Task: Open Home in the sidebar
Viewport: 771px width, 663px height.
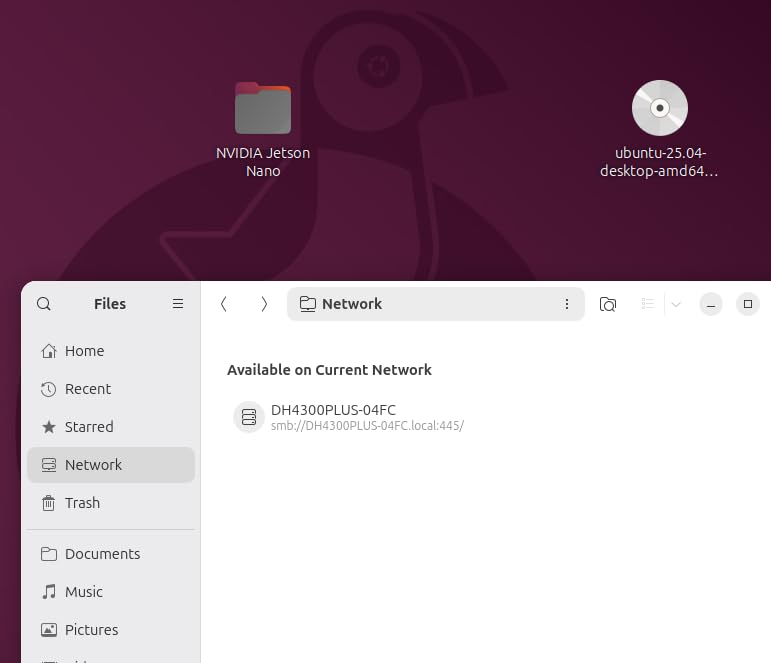Action: pyautogui.click(x=84, y=351)
